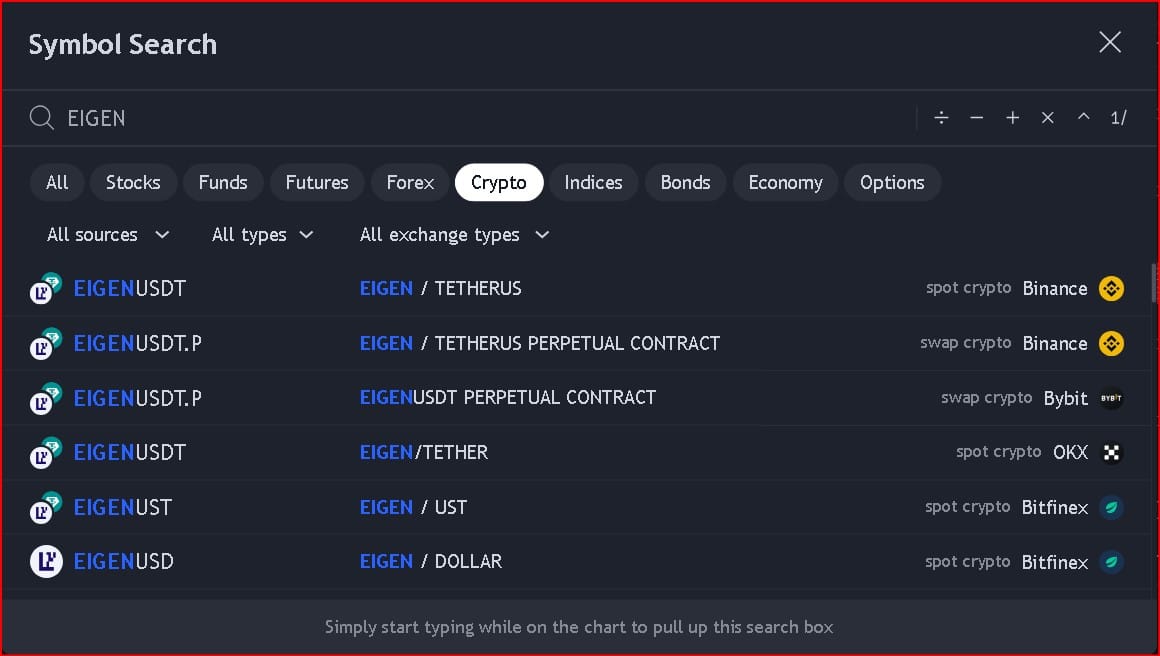Select EIGENUSDT spot on Binance
This screenshot has width=1160, height=656.
click(x=130, y=289)
